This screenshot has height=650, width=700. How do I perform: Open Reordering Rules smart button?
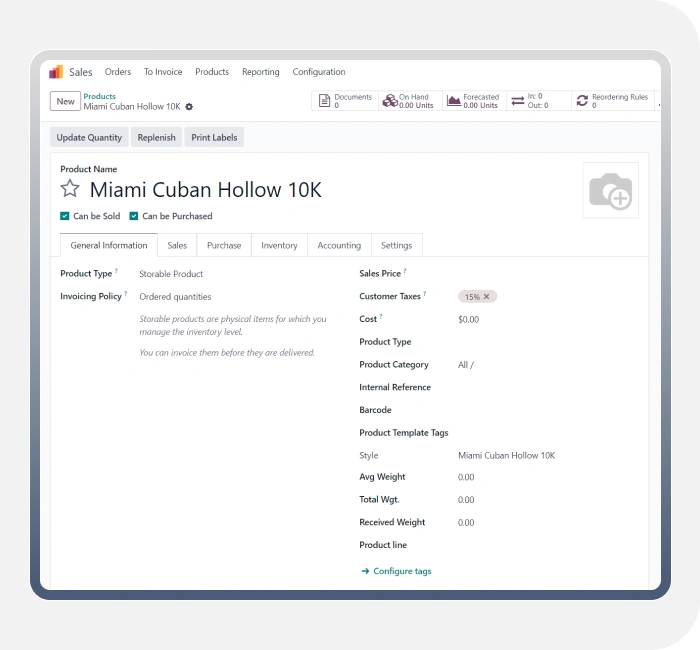coord(612,101)
